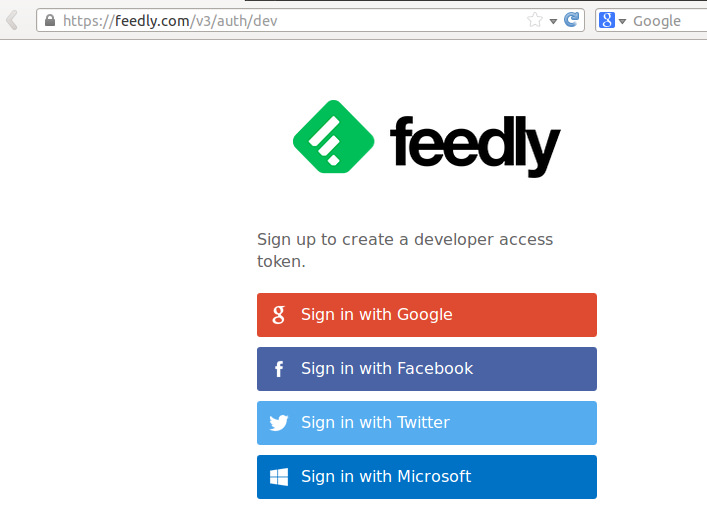Click the Google search engine icon
Viewport: 707px width, 512px height.
(x=606, y=20)
